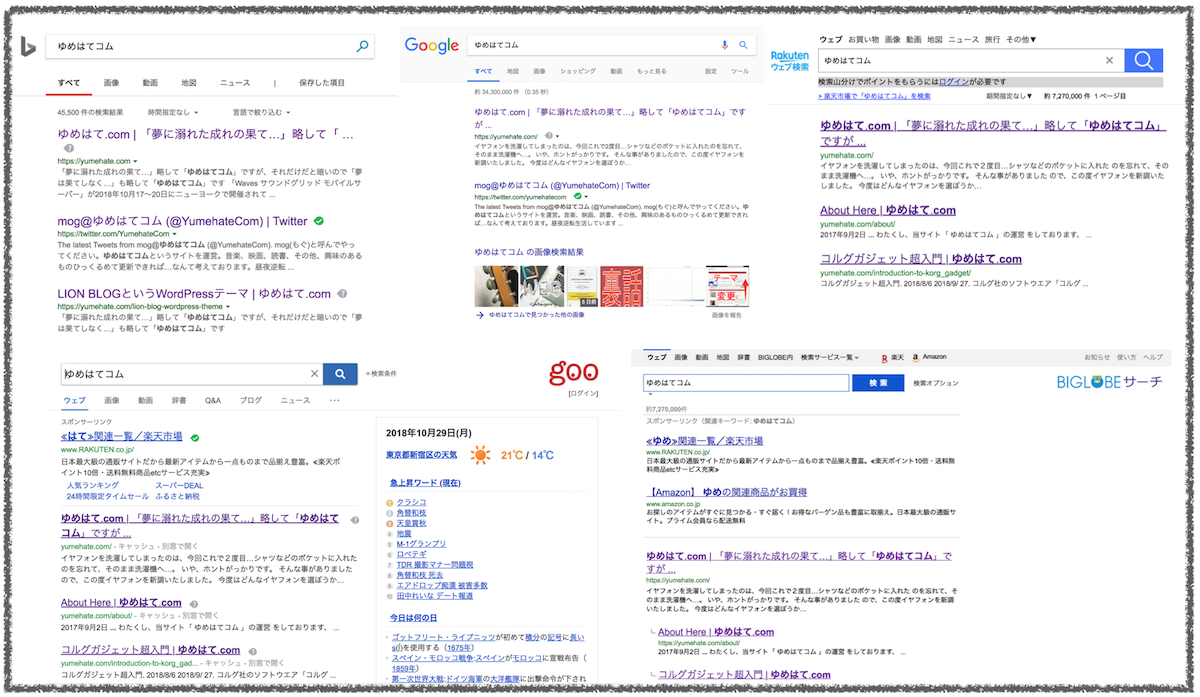Open BIGLOBE's 検索サービス一覧 dropdown
Viewport: 1200px width, 697px height.
830,357
